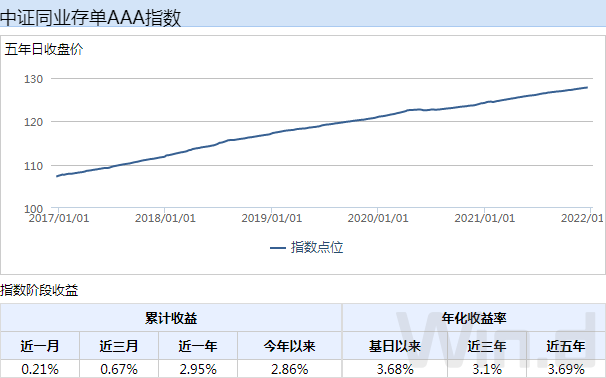Screen dimensions: 606x378
Task: Click the 2018/01/01 x-axis label
Action: 165,218
